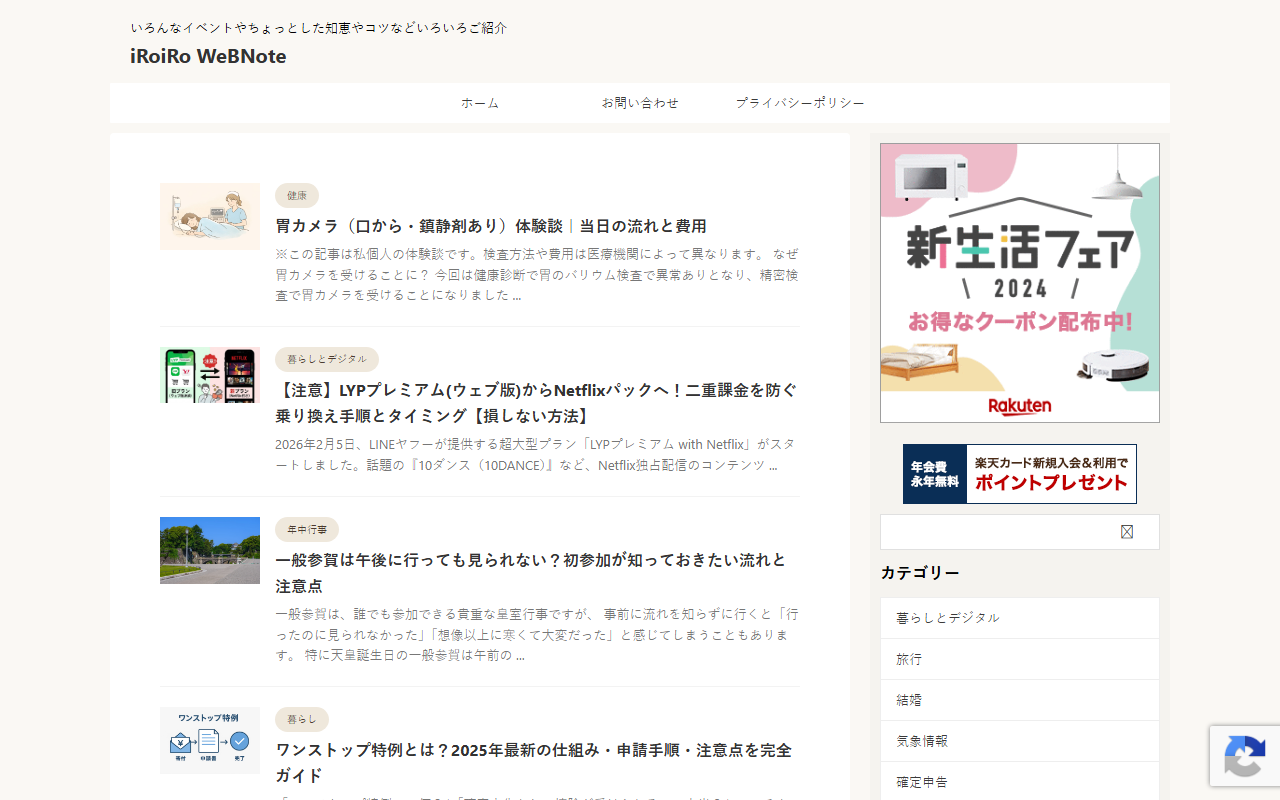Select the 確定申告 category
Screen dimensions: 1280x800
pyautogui.click(x=1020, y=781)
